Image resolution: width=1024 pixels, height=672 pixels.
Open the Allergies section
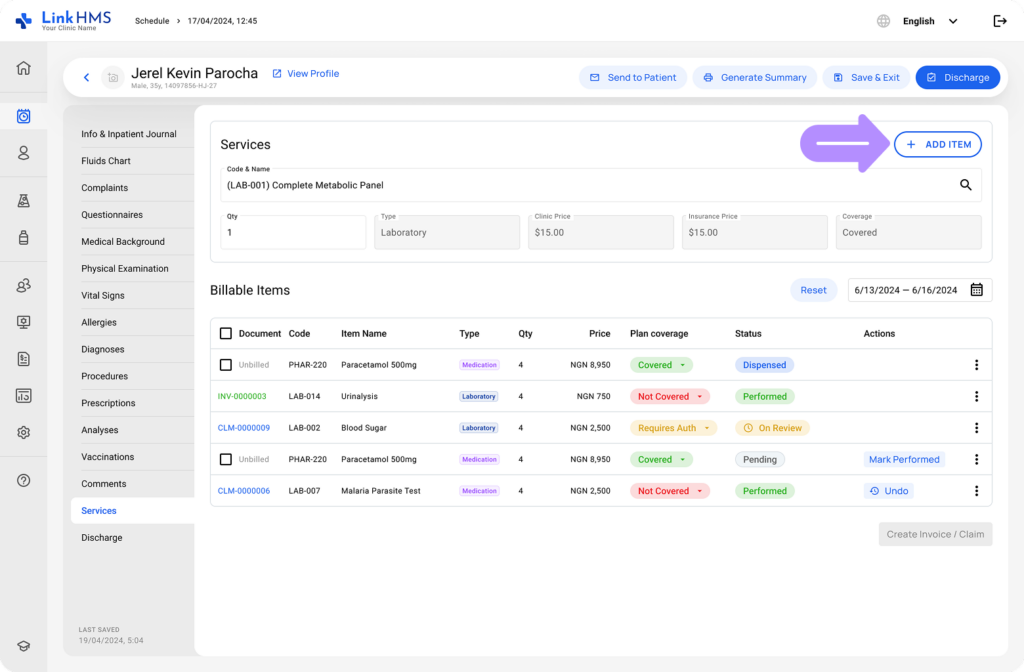99,323
